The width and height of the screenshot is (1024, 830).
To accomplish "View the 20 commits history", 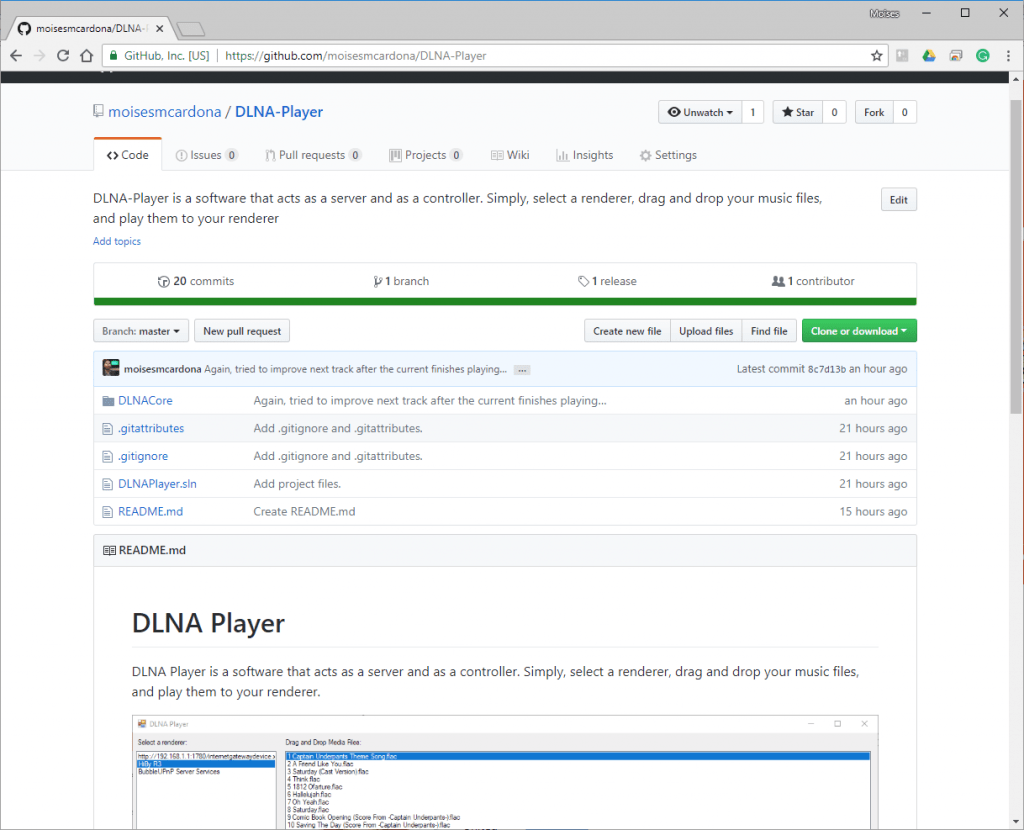I will (196, 281).
